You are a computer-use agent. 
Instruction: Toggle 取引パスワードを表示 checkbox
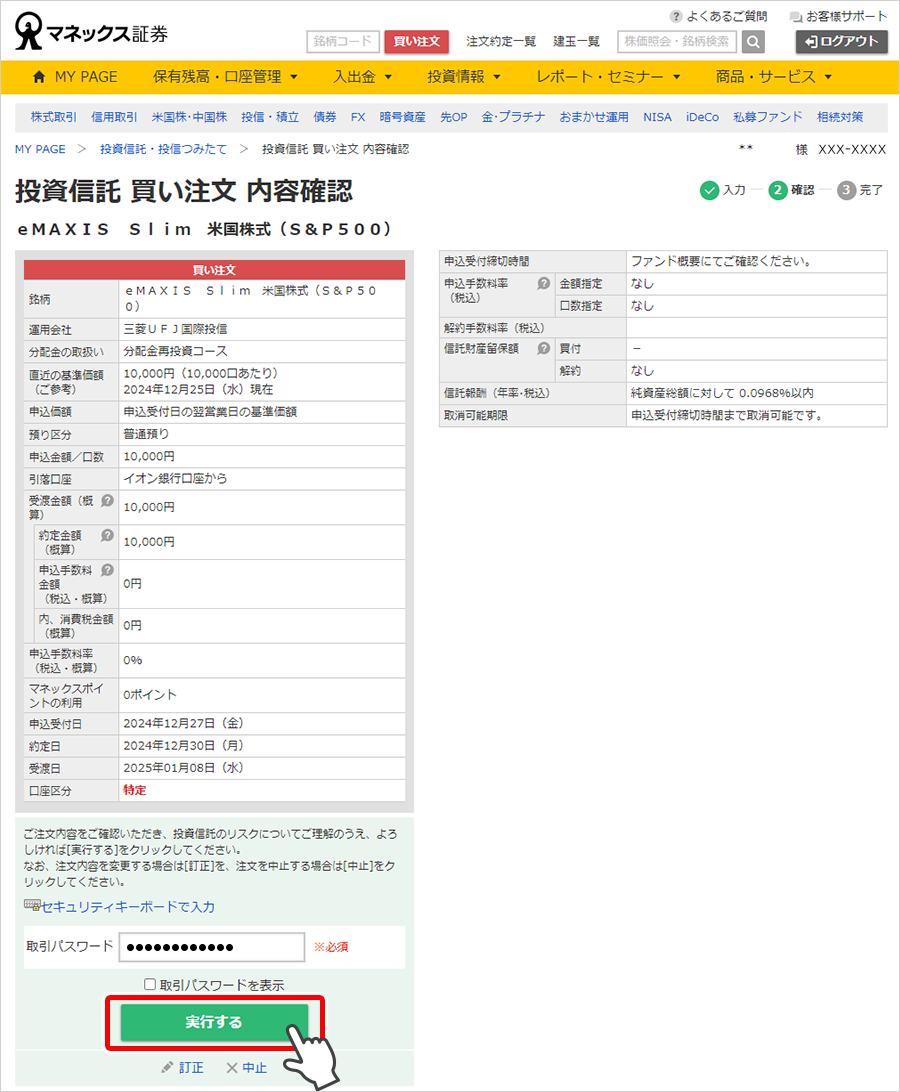(150, 984)
